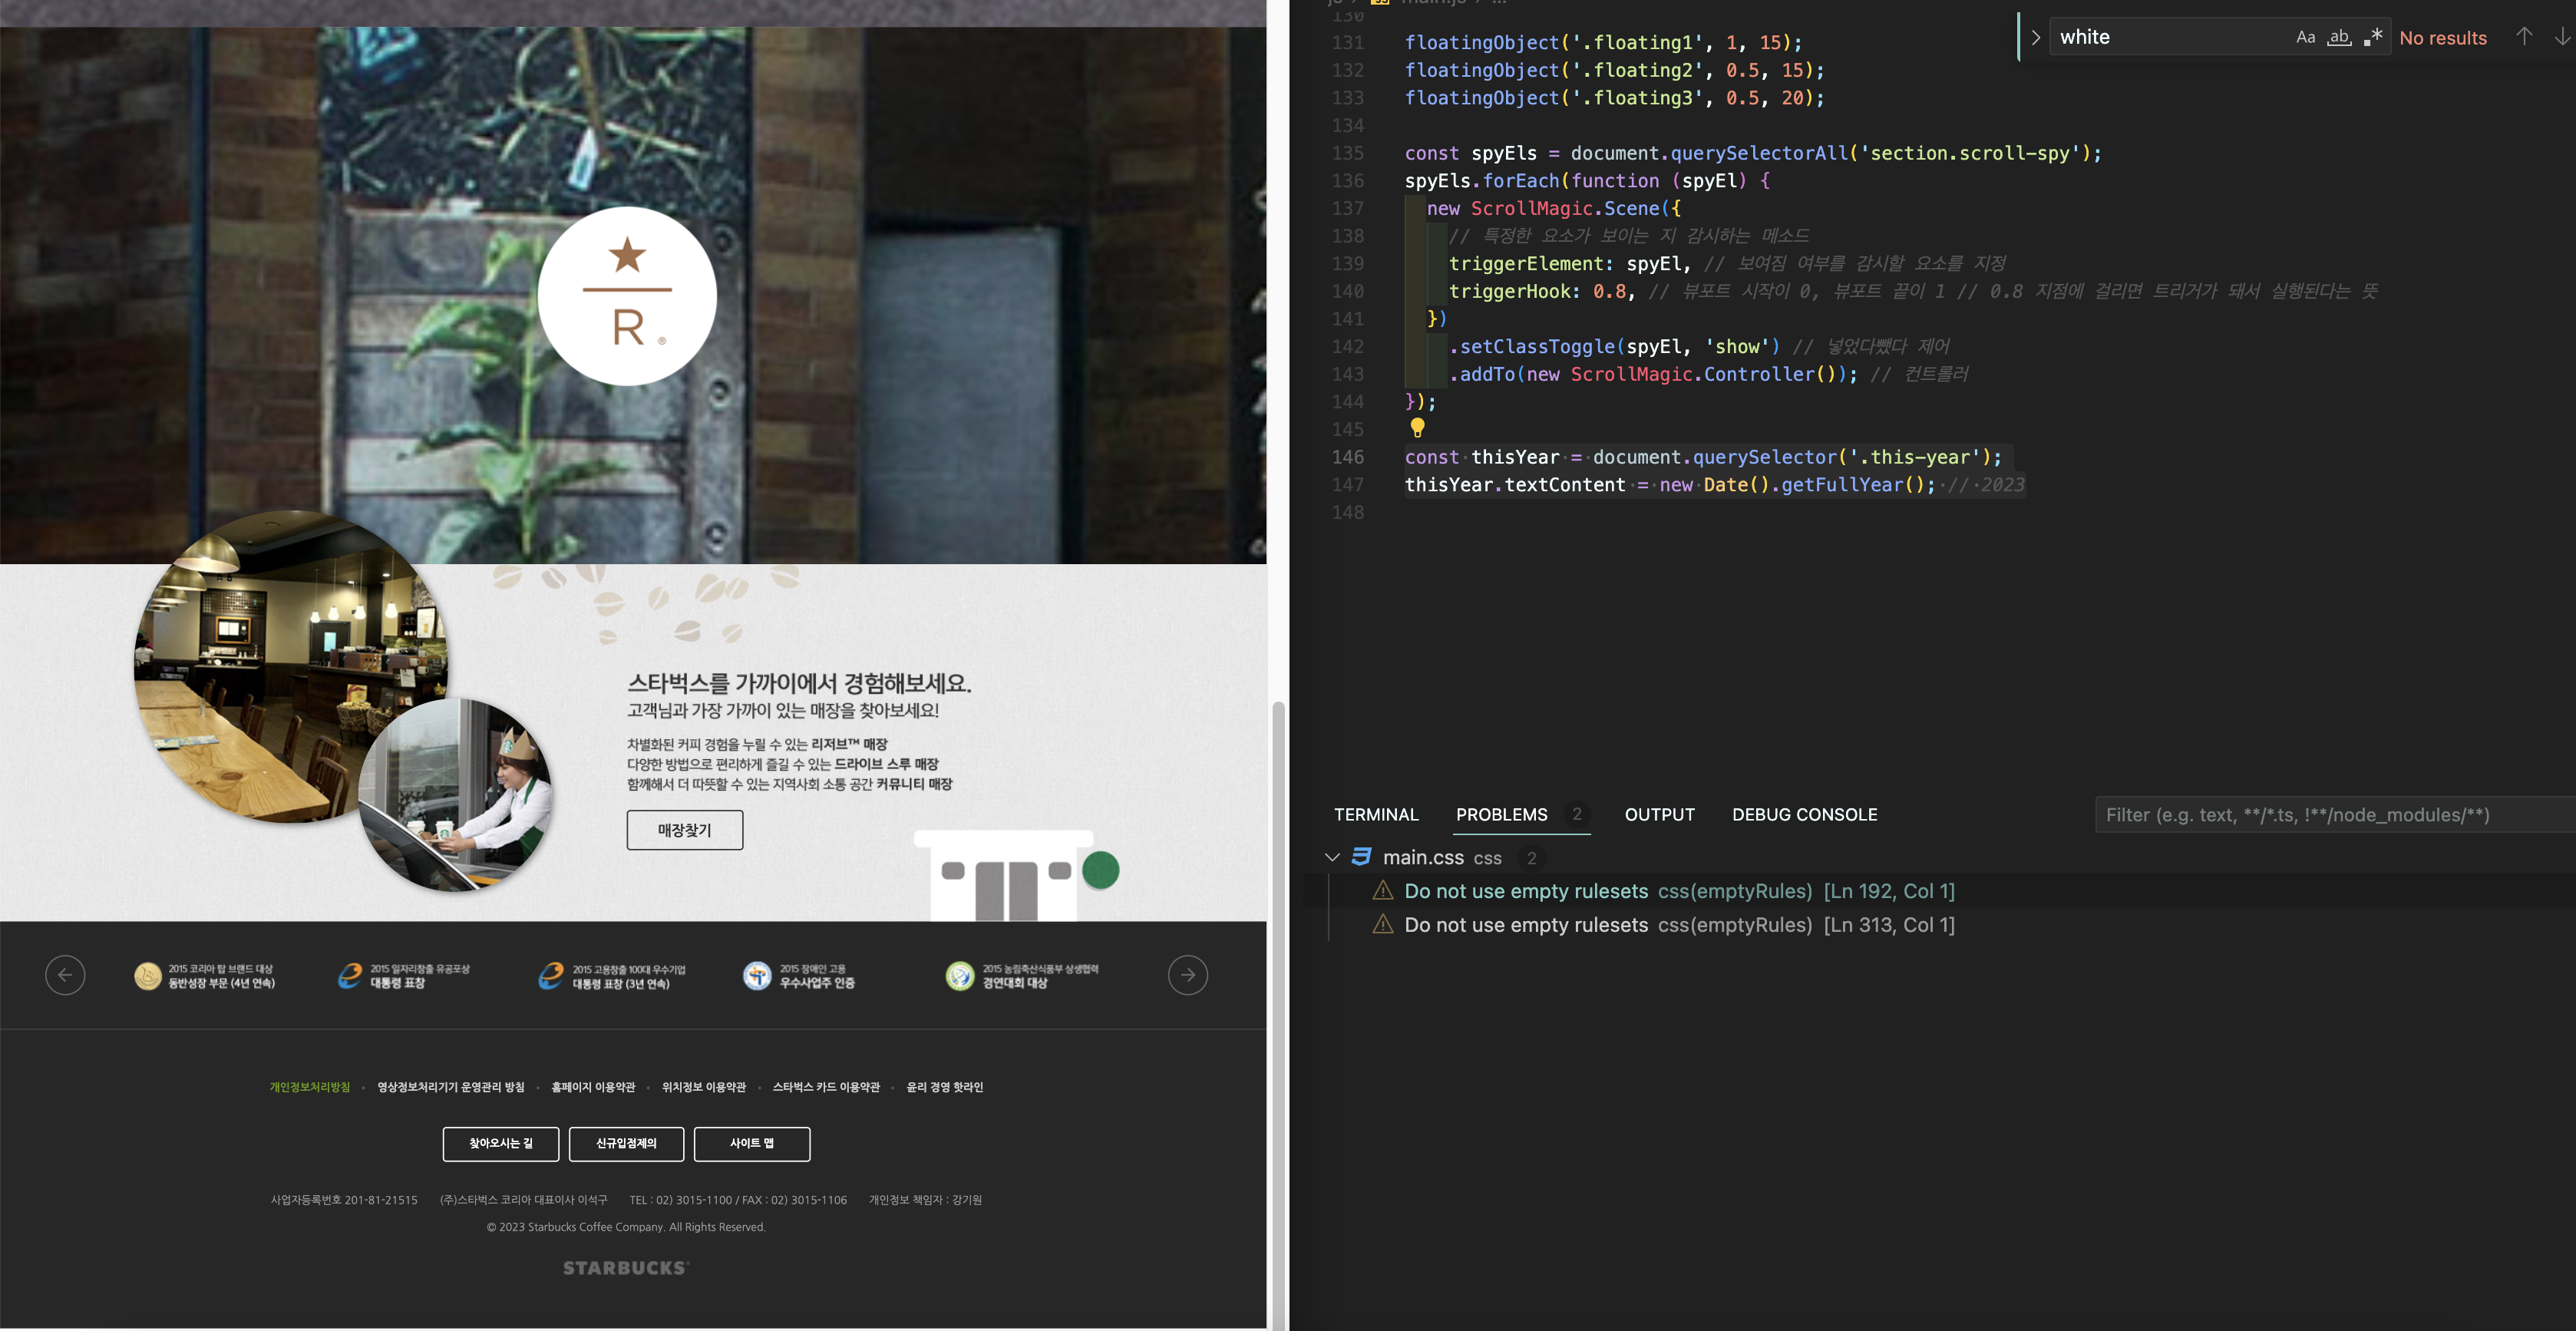The width and height of the screenshot is (2576, 1331).
Task: Click the lightbulb code action icon
Action: pyautogui.click(x=1417, y=428)
